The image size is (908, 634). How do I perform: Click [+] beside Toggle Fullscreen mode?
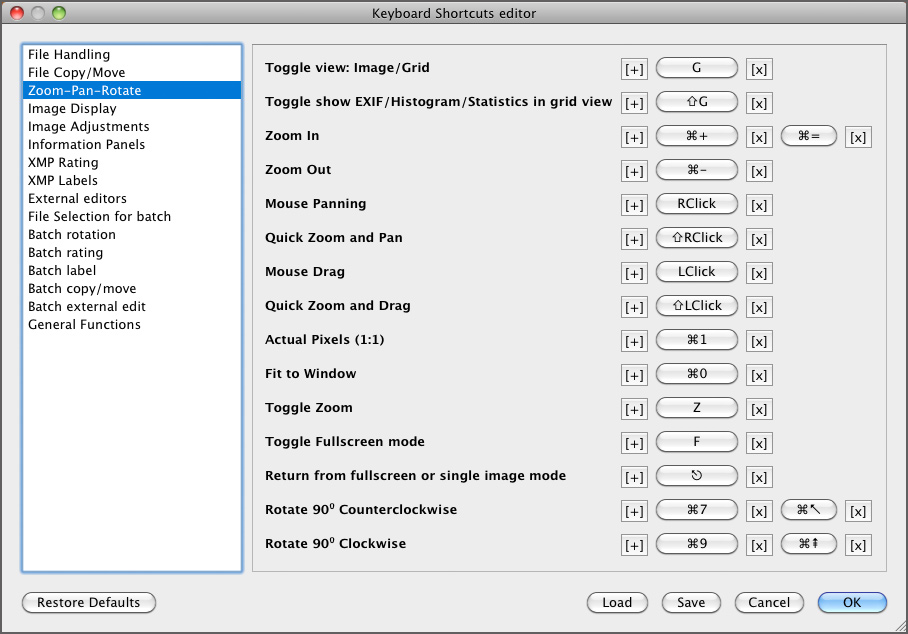tap(634, 443)
